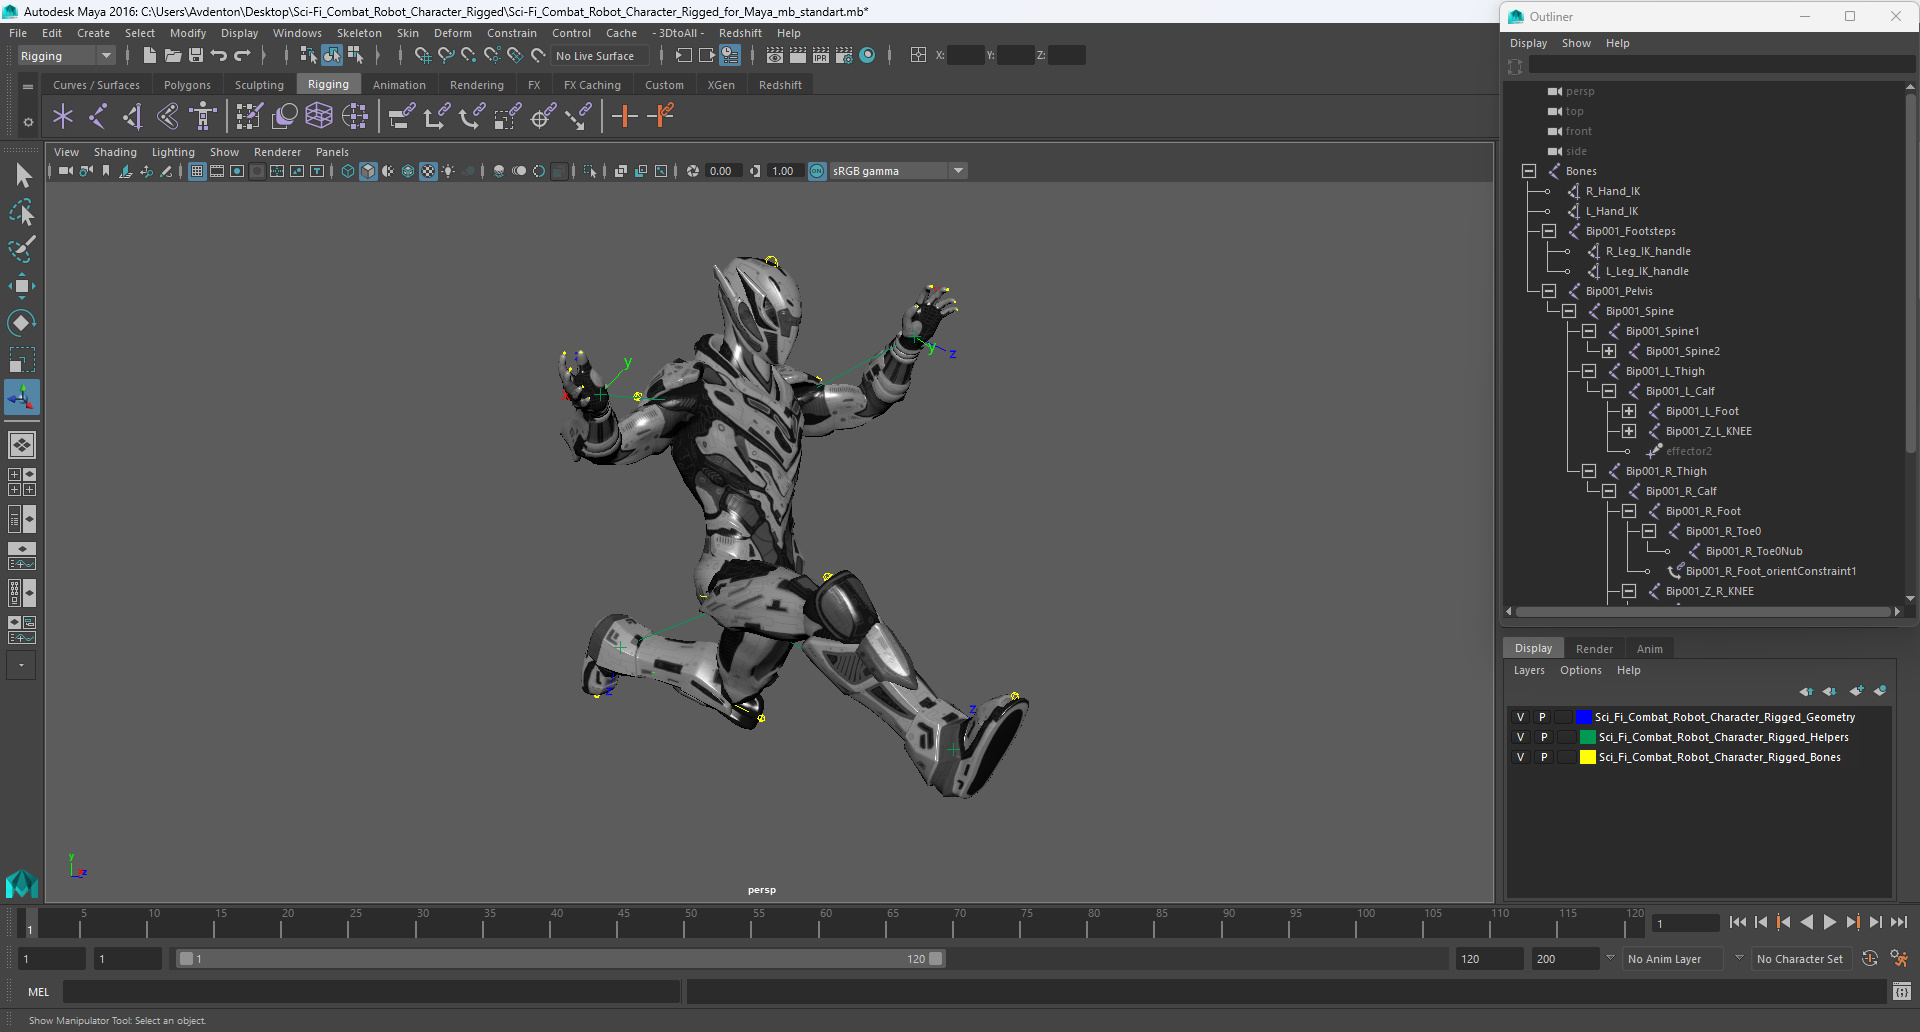Choose the Select tool arrow in toolbox
This screenshot has width=1920, height=1032.
(x=22, y=176)
